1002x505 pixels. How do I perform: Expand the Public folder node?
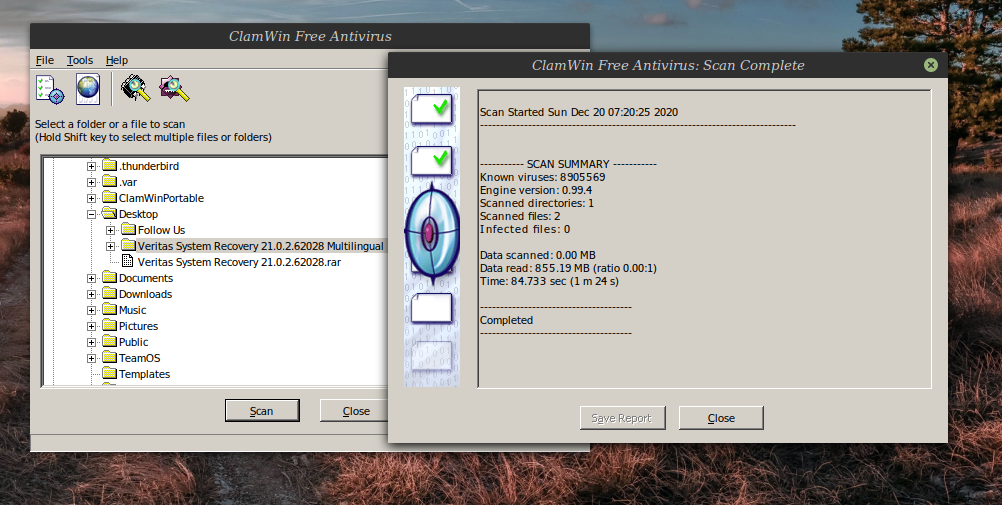pos(91,342)
